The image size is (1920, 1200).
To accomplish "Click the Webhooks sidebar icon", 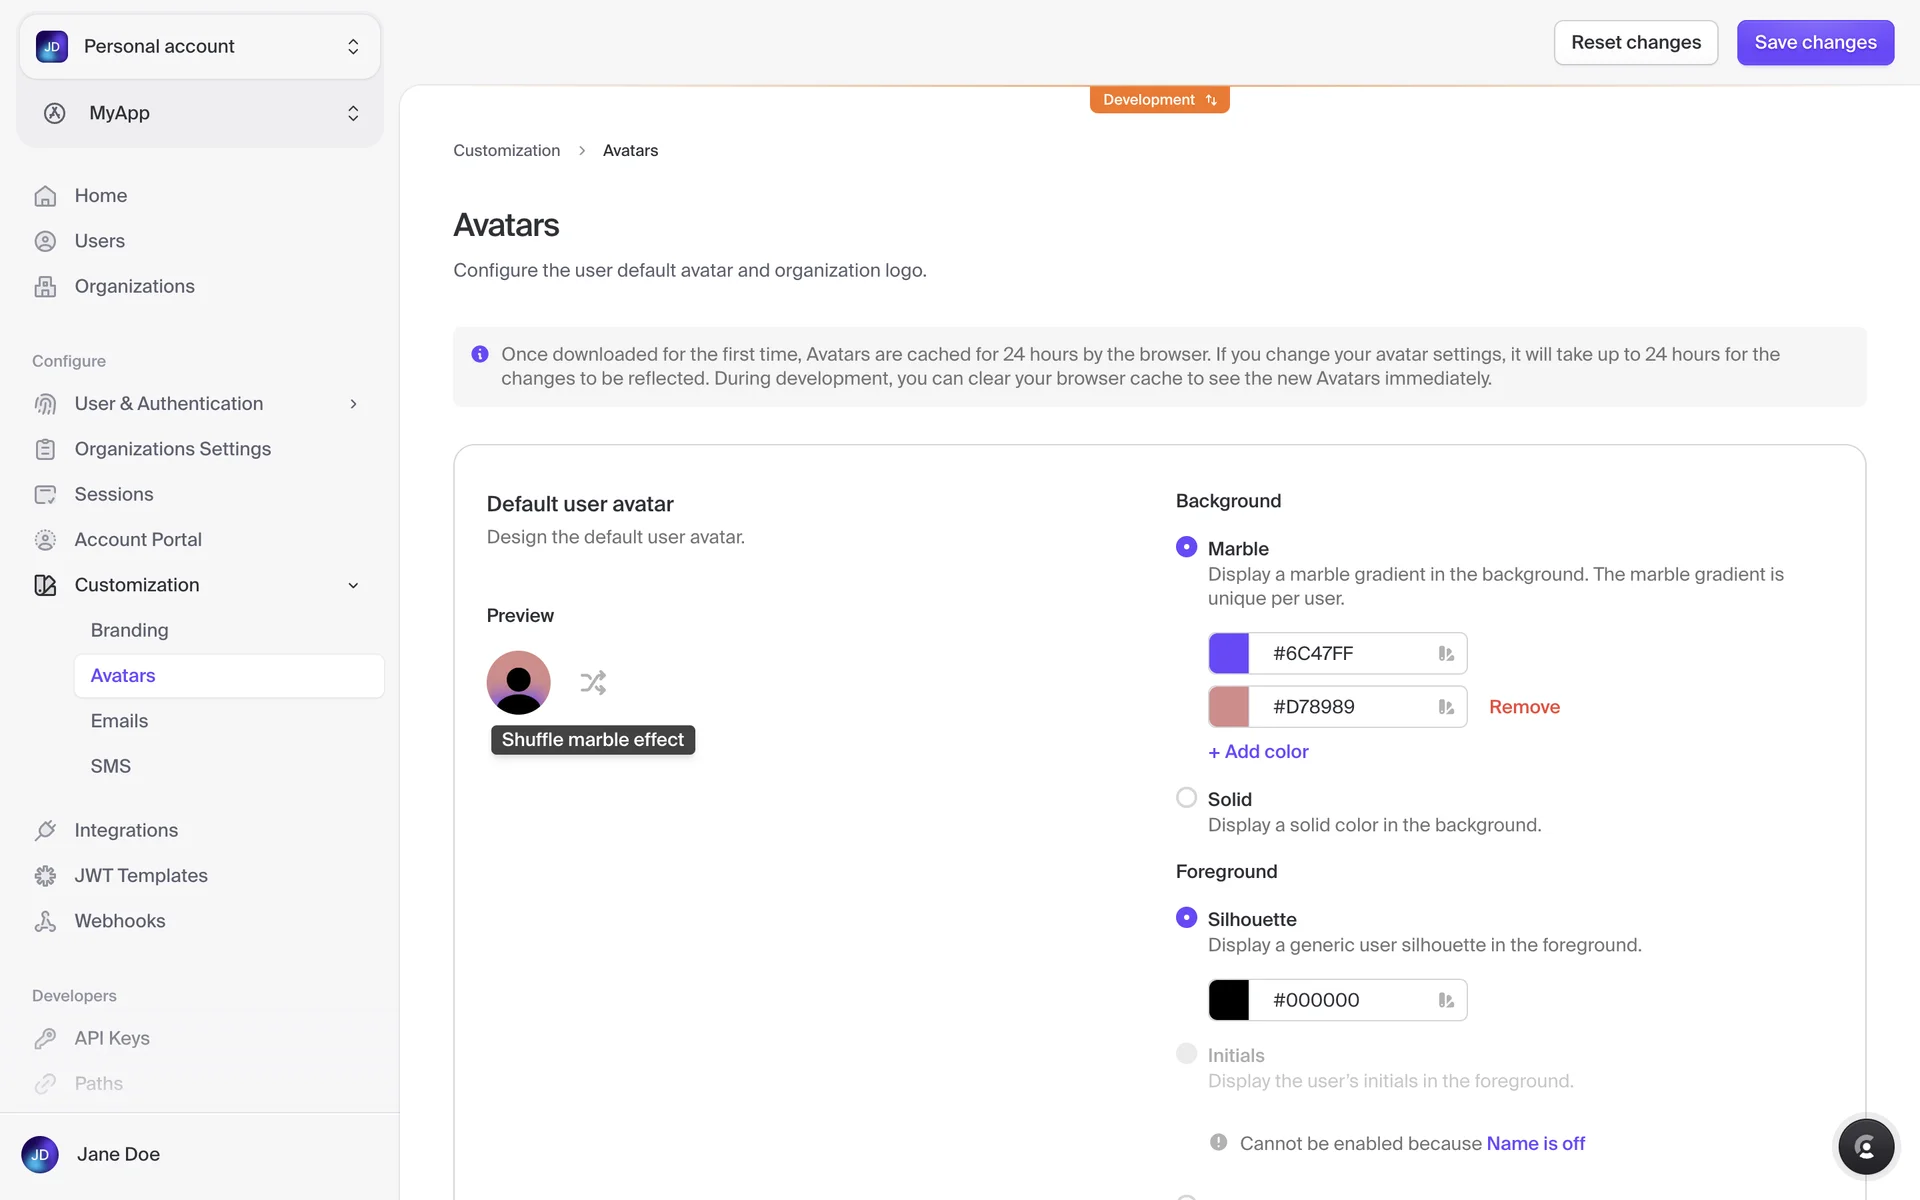I will tap(45, 921).
